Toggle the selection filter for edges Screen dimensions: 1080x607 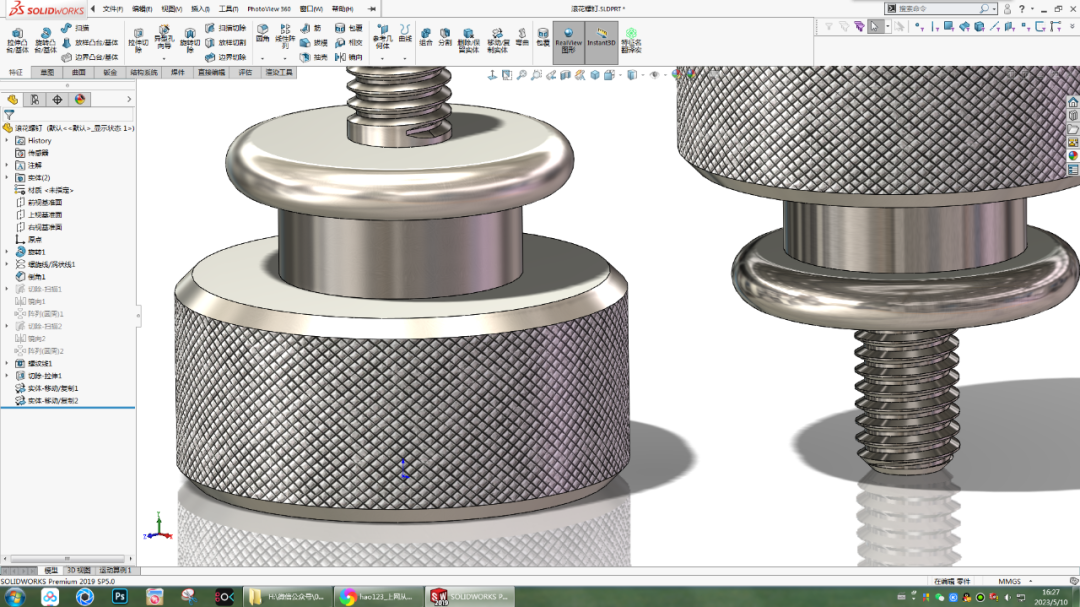pyautogui.click(x=935, y=27)
